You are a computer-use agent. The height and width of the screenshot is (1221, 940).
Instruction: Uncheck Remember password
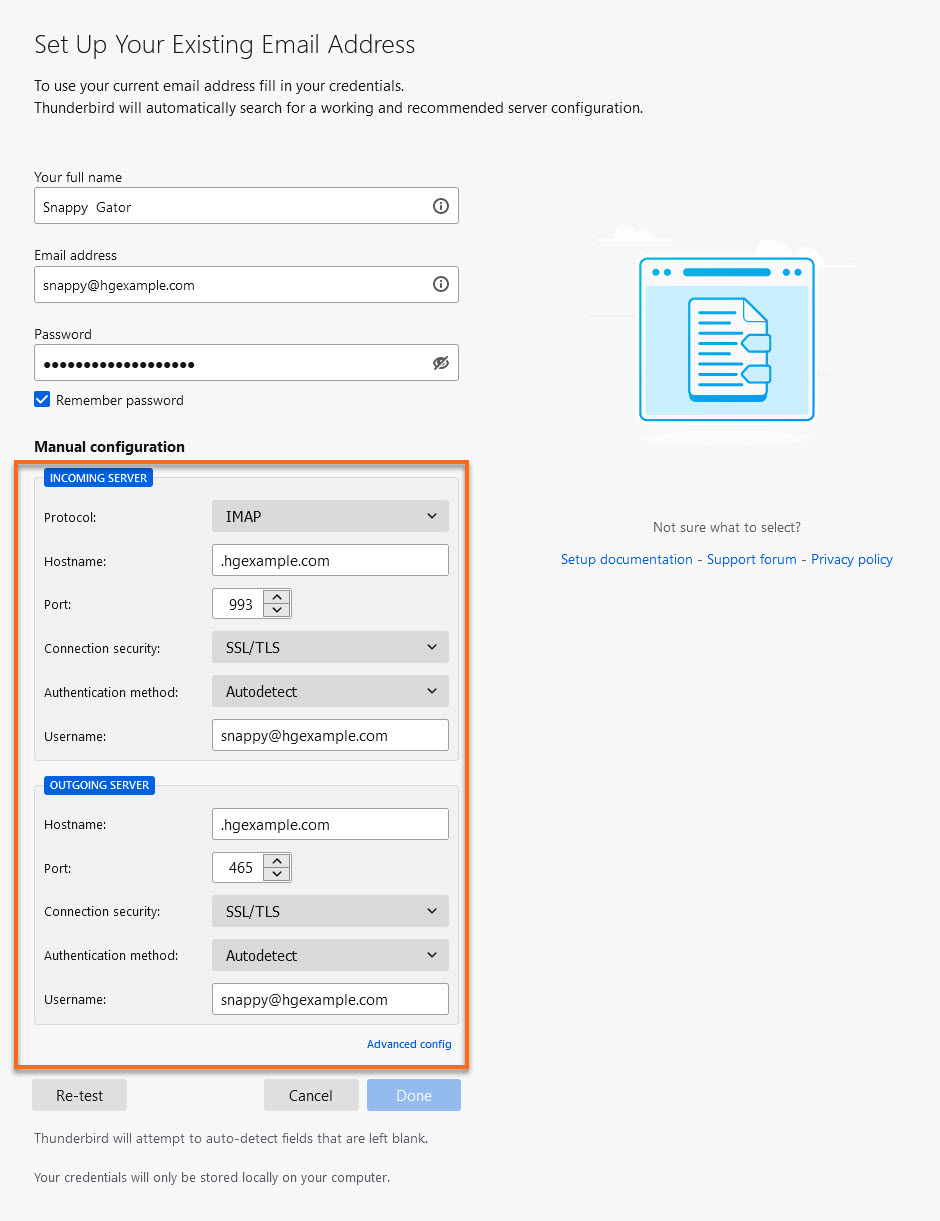pos(42,399)
